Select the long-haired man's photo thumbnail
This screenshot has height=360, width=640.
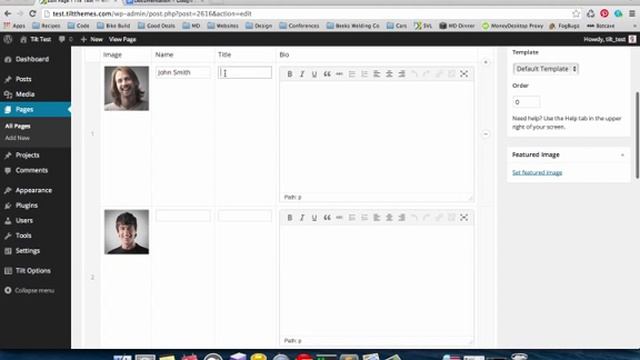(x=127, y=88)
